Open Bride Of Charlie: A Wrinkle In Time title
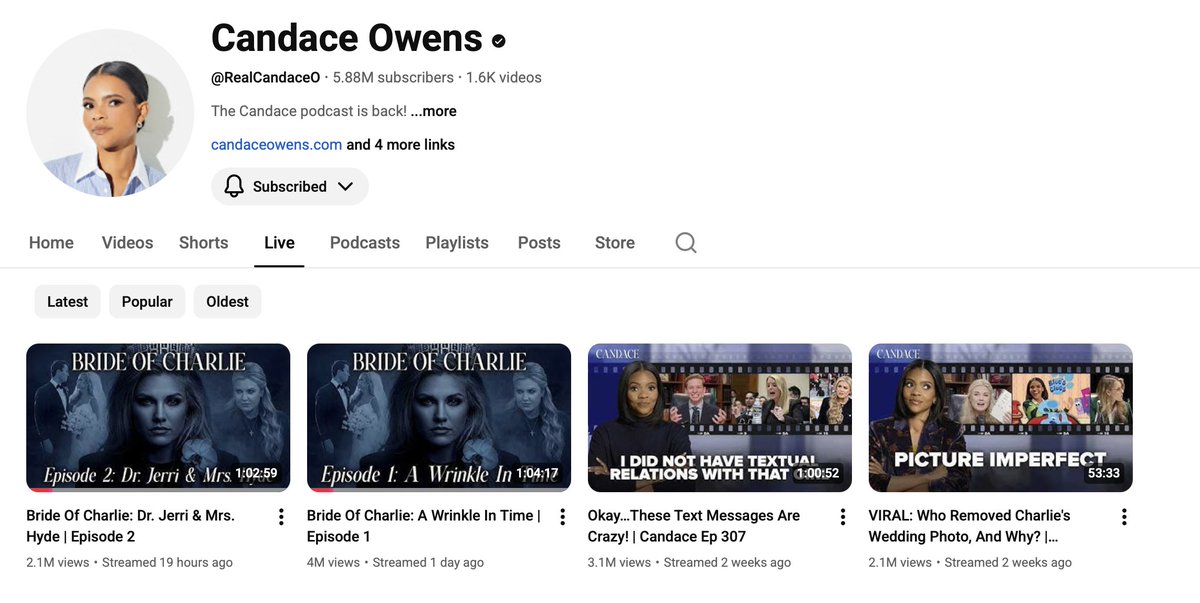This screenshot has height=603, width=1200. pos(424,526)
